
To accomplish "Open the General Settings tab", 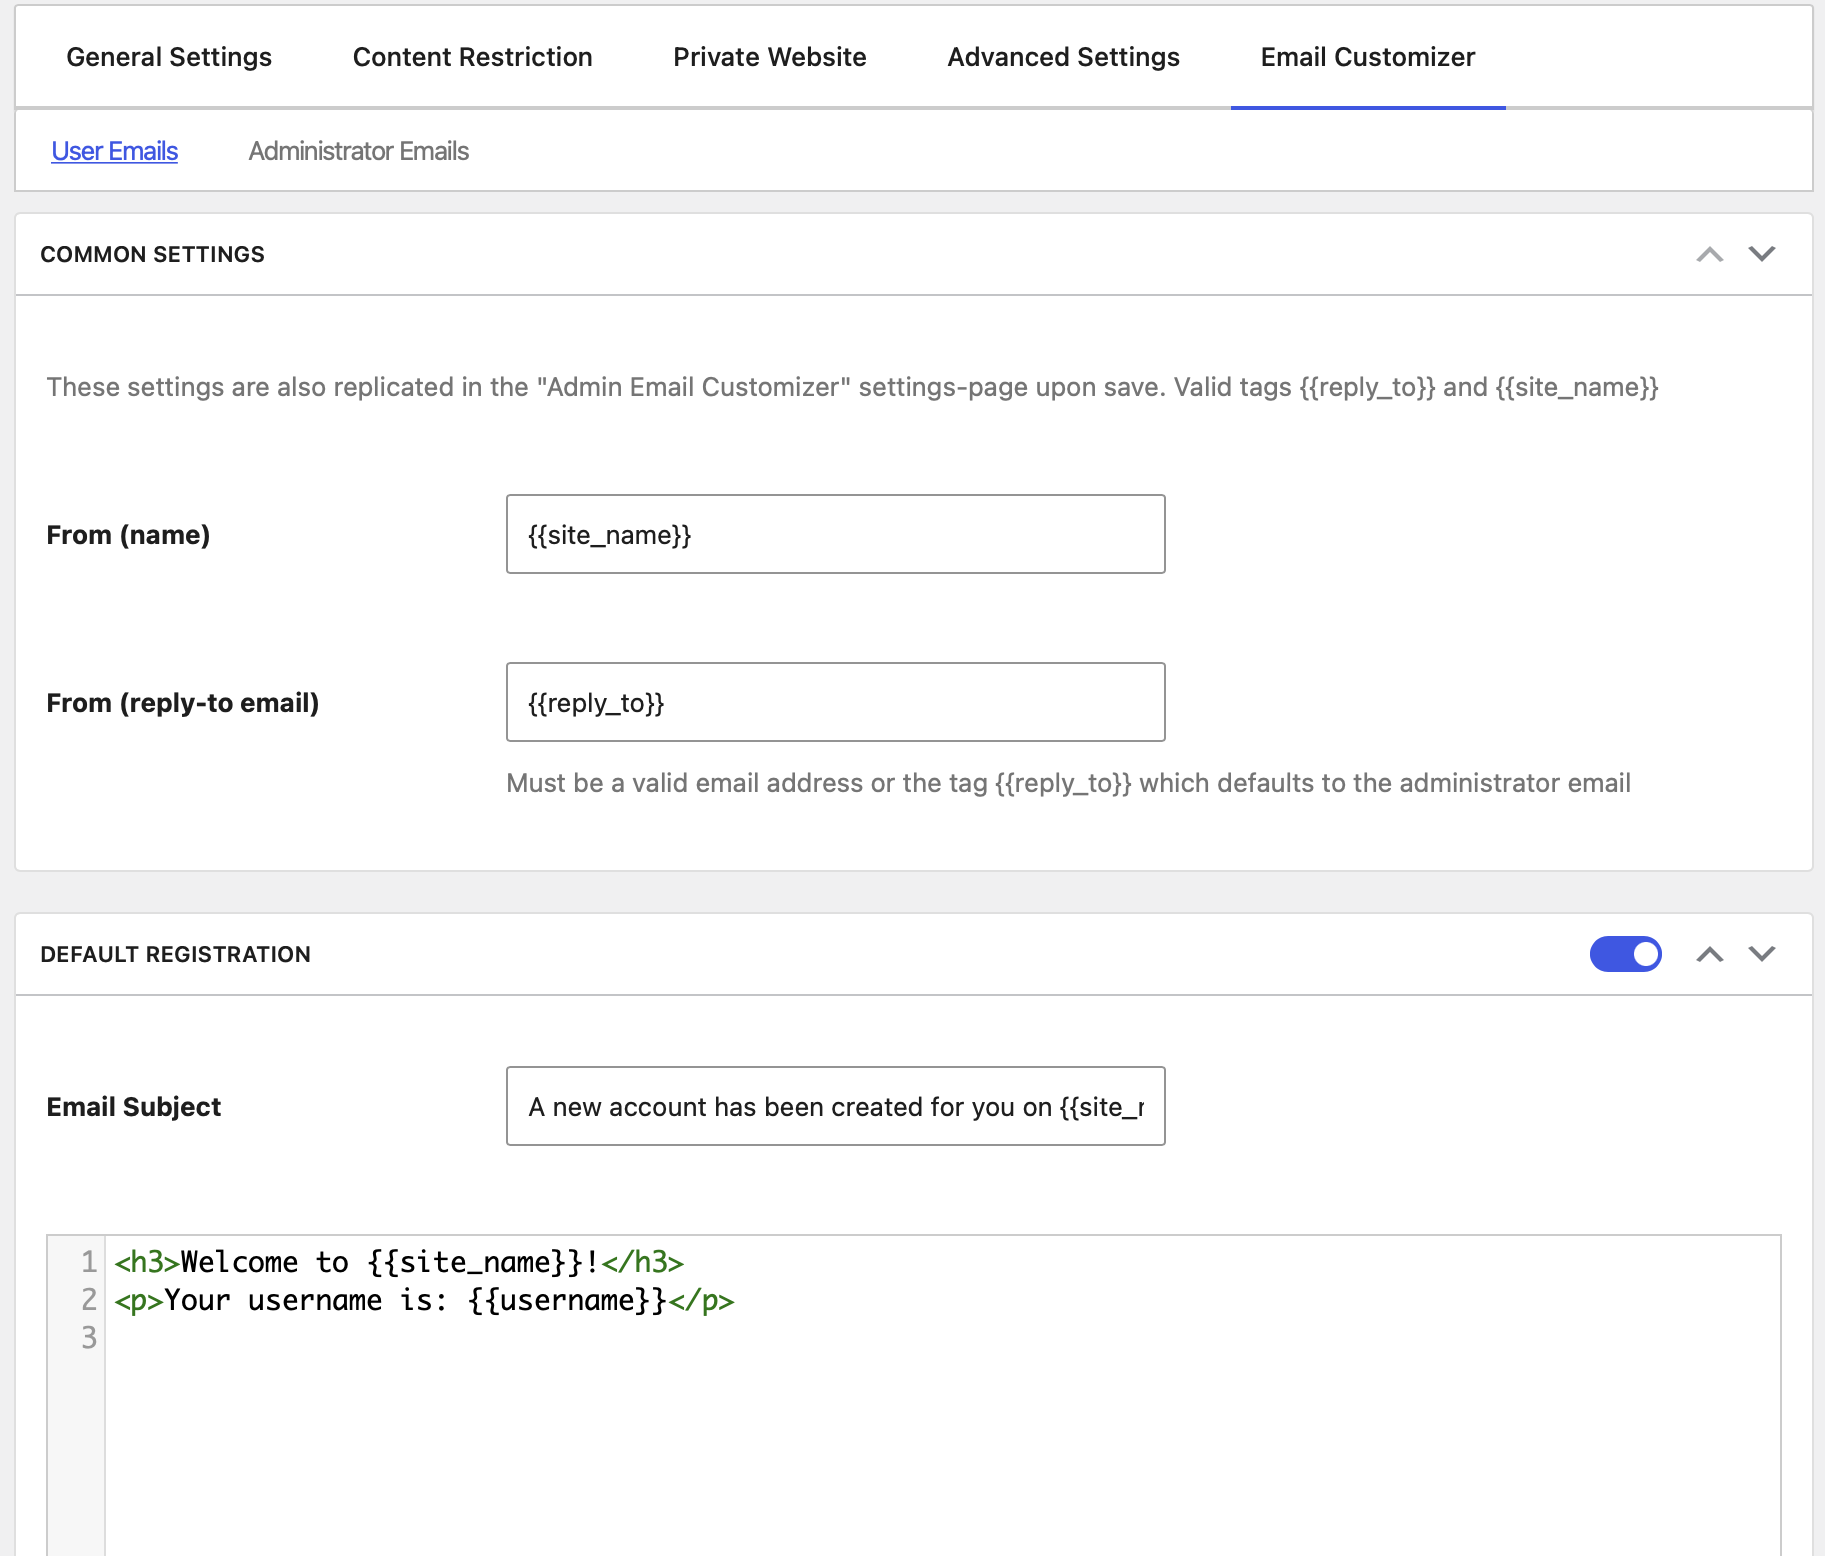I will pyautogui.click(x=169, y=57).
